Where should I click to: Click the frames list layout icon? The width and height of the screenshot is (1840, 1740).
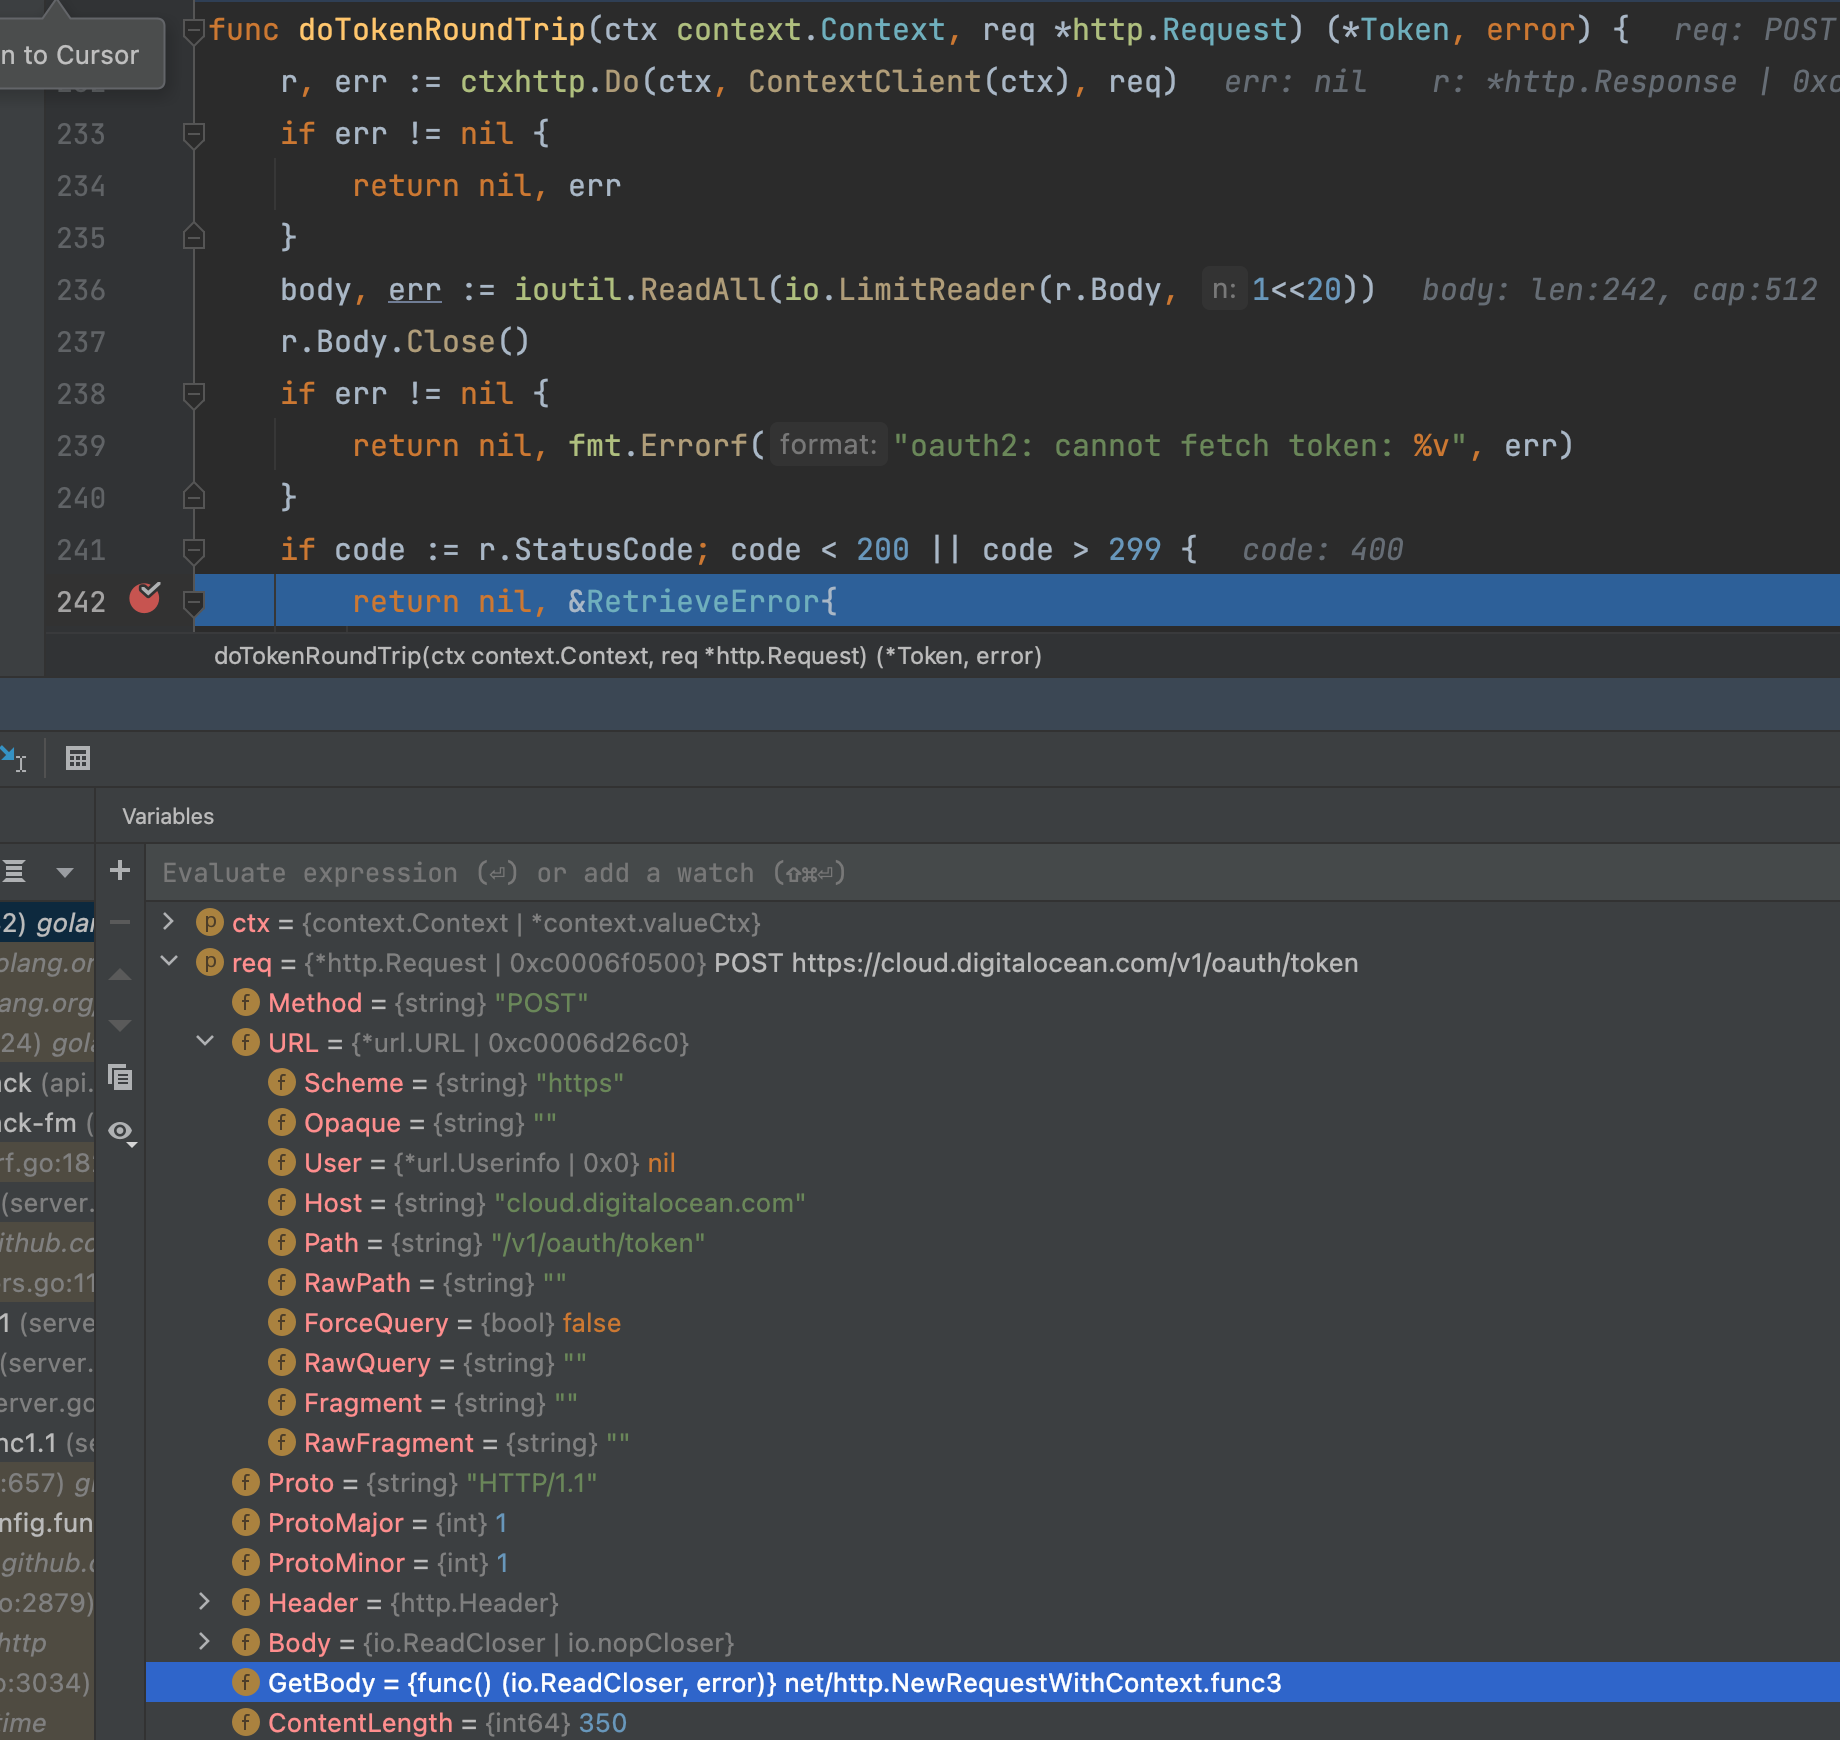[14, 871]
